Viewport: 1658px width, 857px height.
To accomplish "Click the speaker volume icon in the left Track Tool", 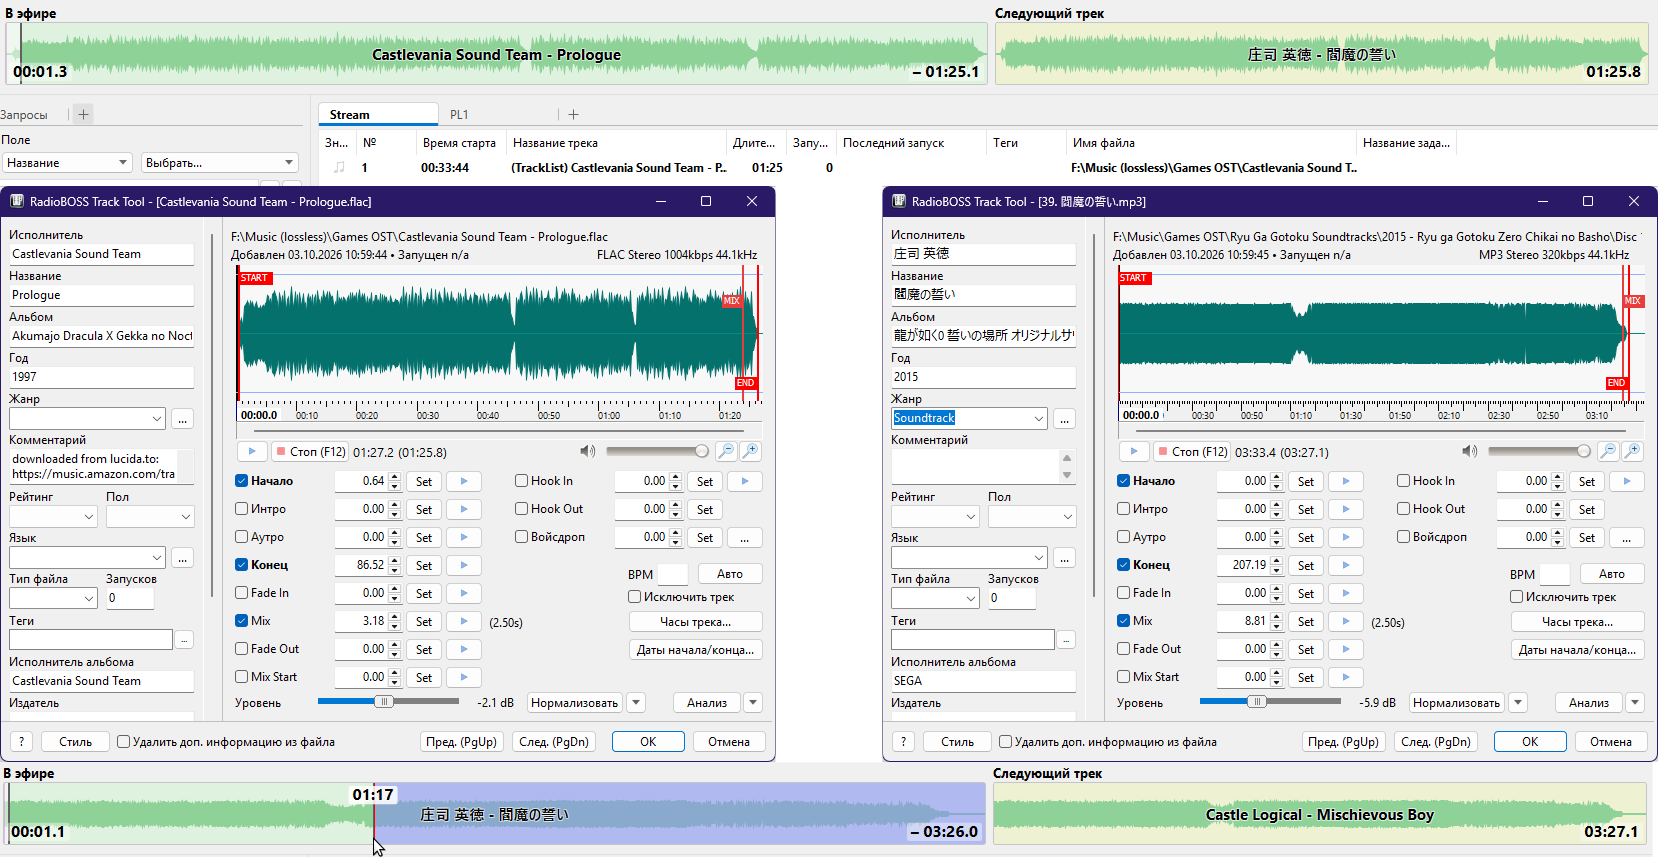I will pyautogui.click(x=588, y=452).
